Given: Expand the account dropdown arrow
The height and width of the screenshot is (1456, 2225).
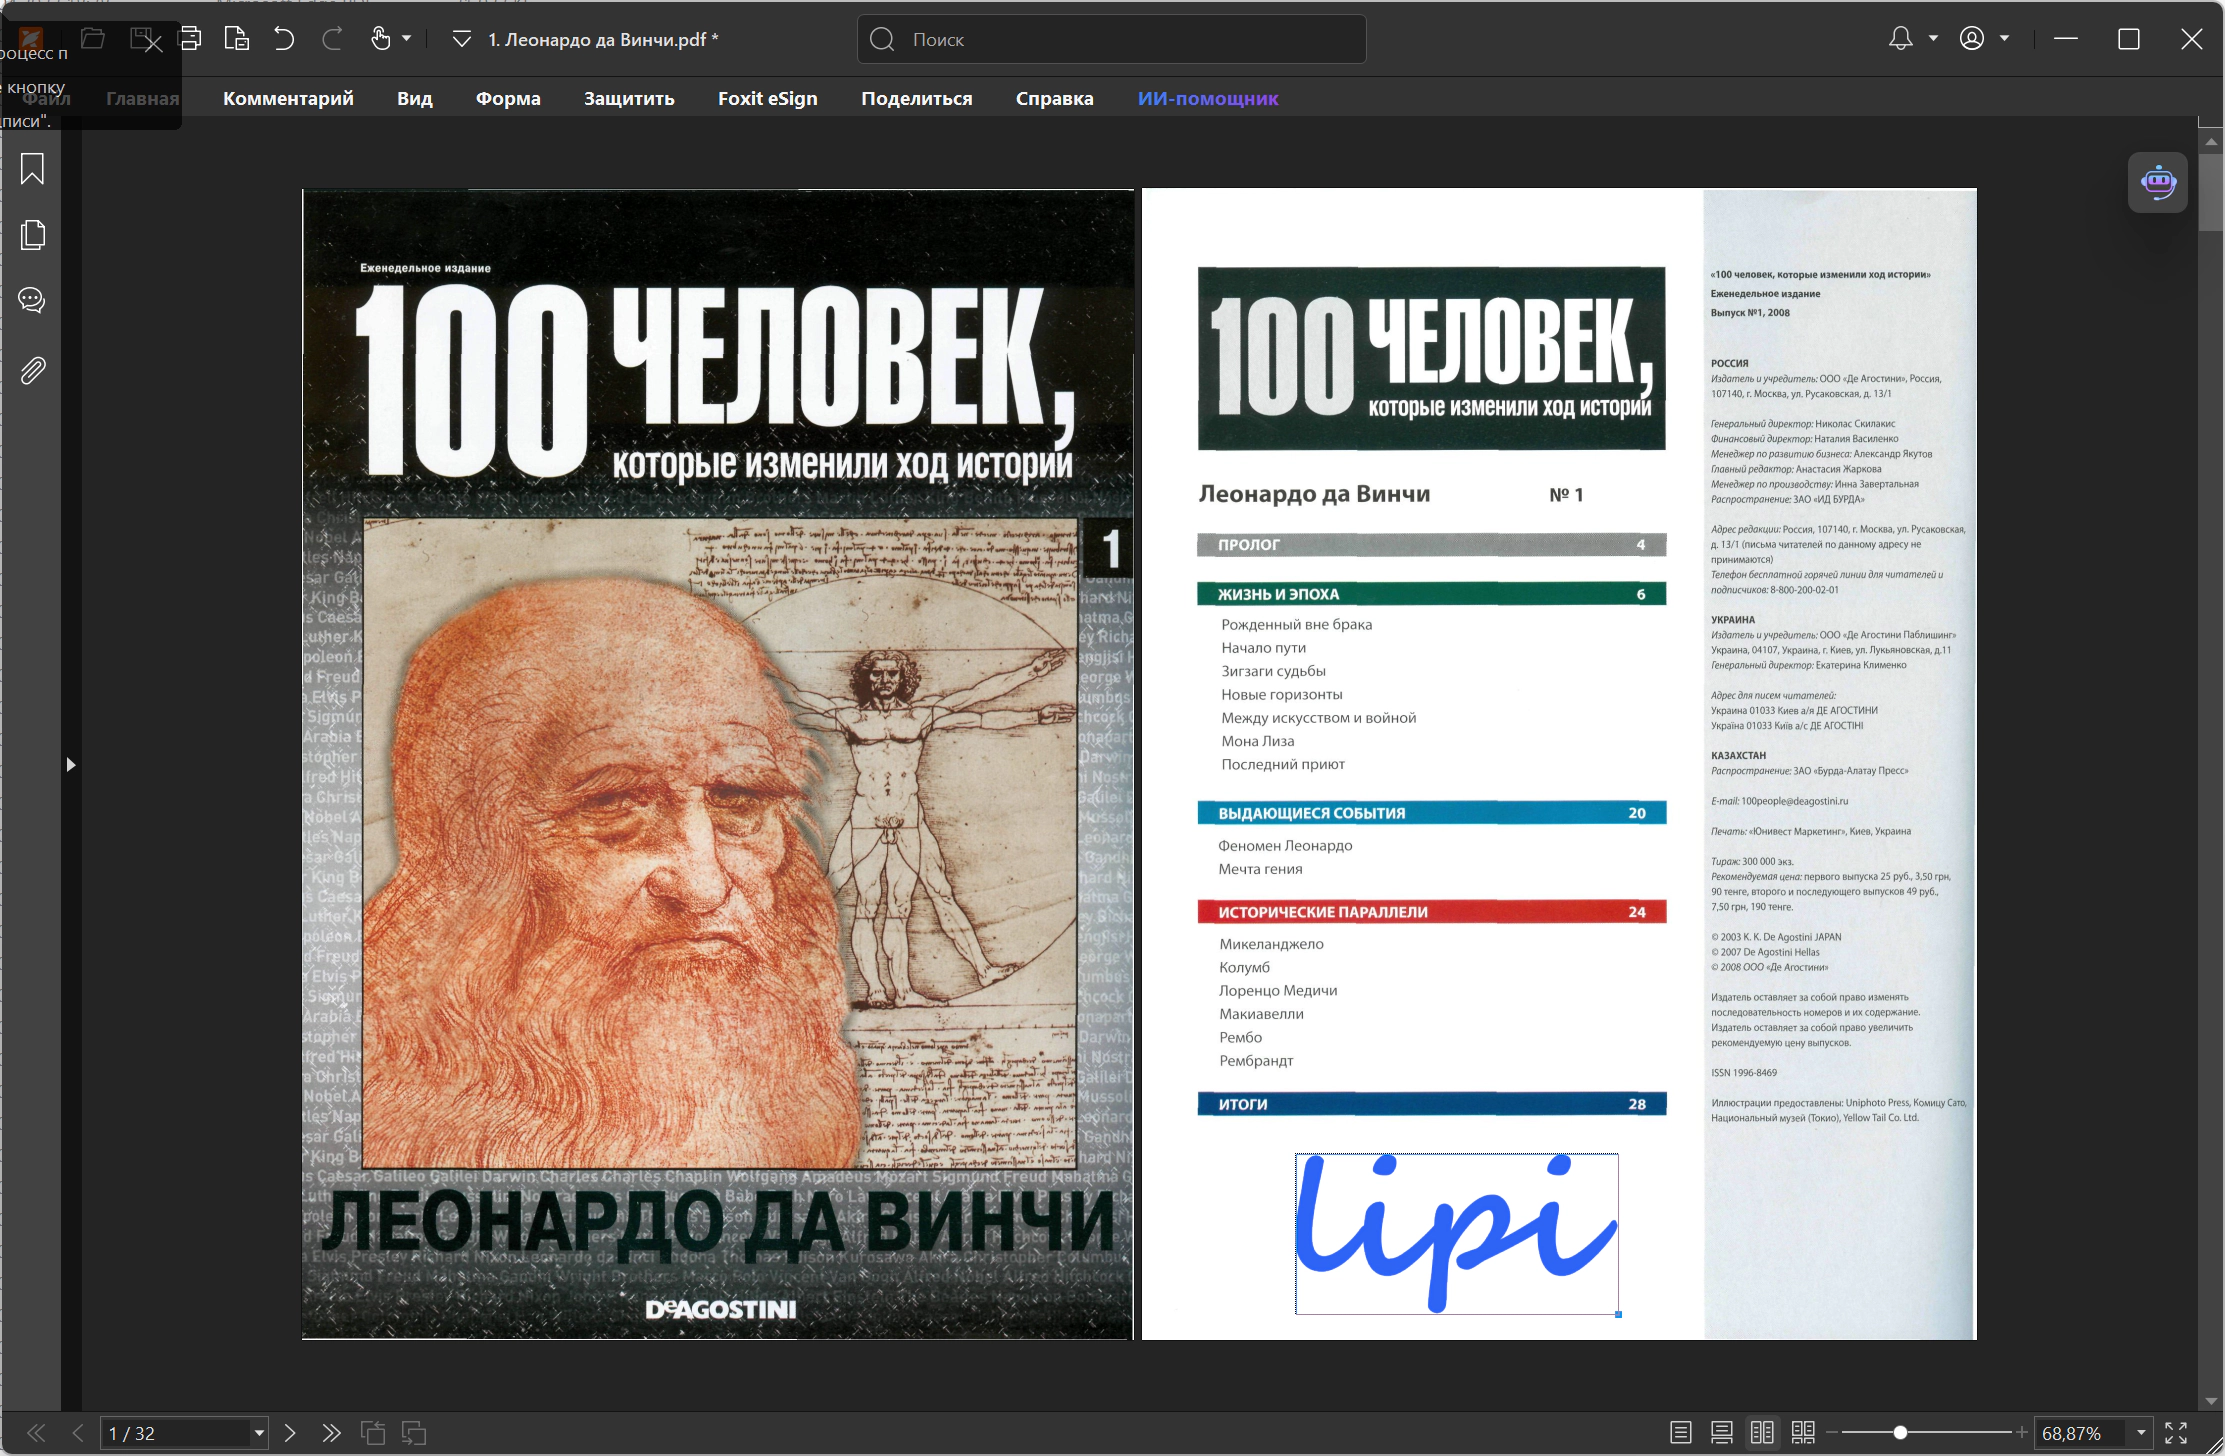Looking at the screenshot, I should 2004,39.
